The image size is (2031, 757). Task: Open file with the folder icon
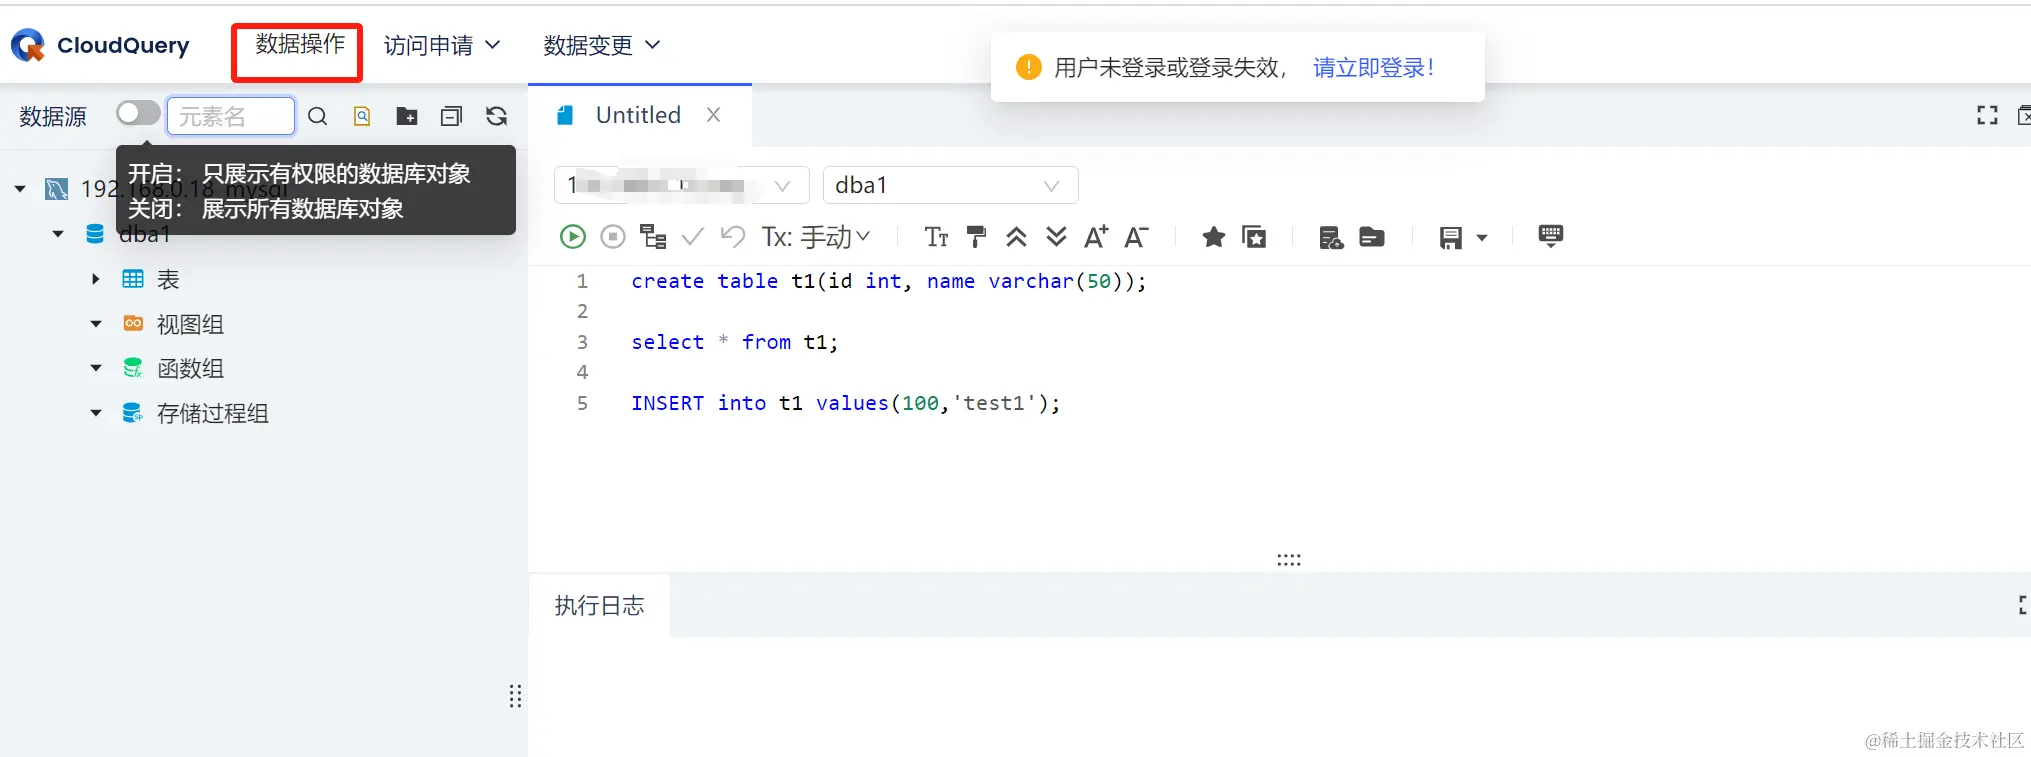coord(1372,237)
